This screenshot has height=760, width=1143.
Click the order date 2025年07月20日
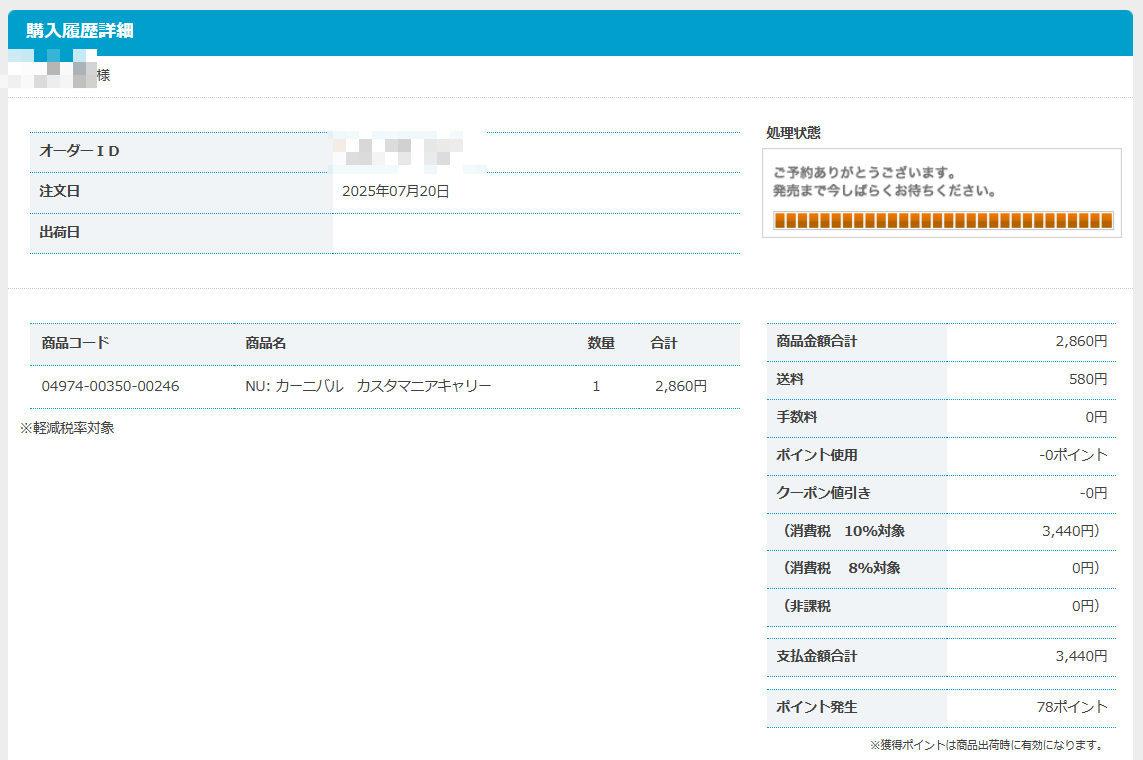395,192
